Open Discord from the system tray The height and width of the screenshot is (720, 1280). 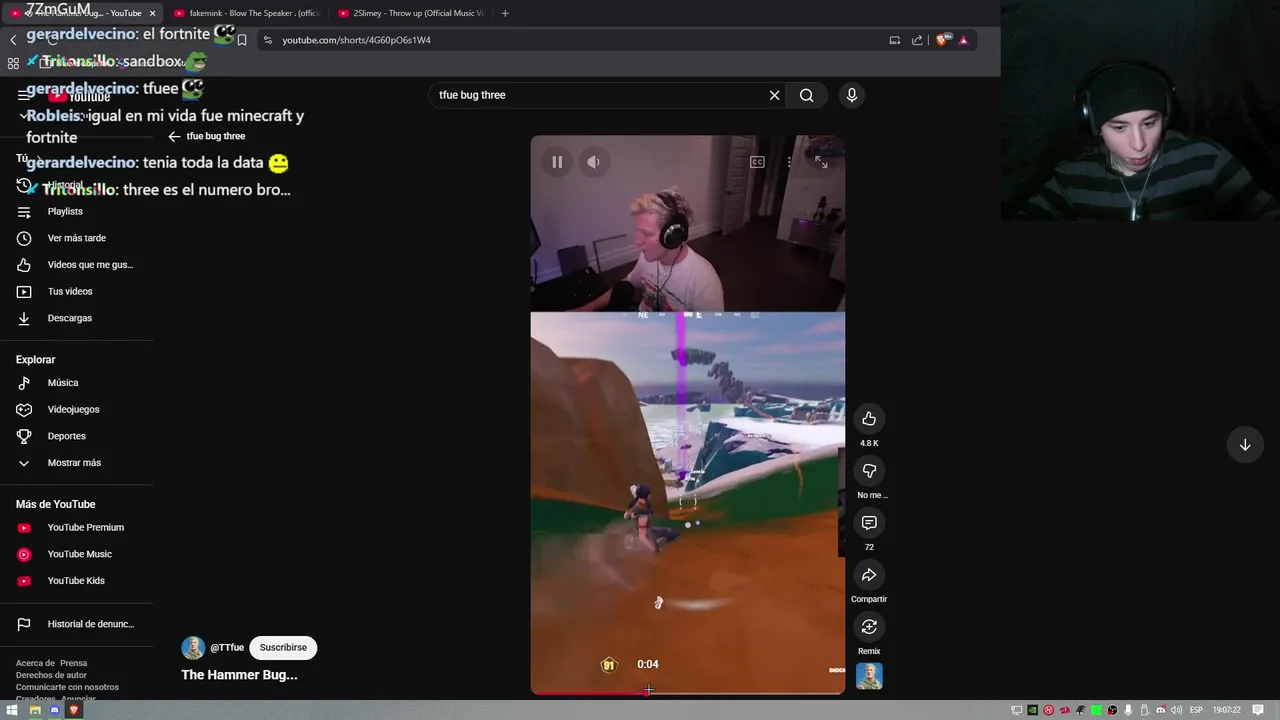pyautogui.click(x=1161, y=710)
